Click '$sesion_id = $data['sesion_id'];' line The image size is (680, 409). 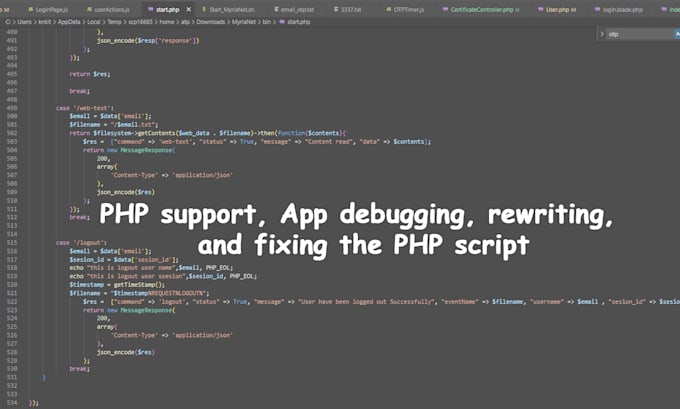pos(124,259)
